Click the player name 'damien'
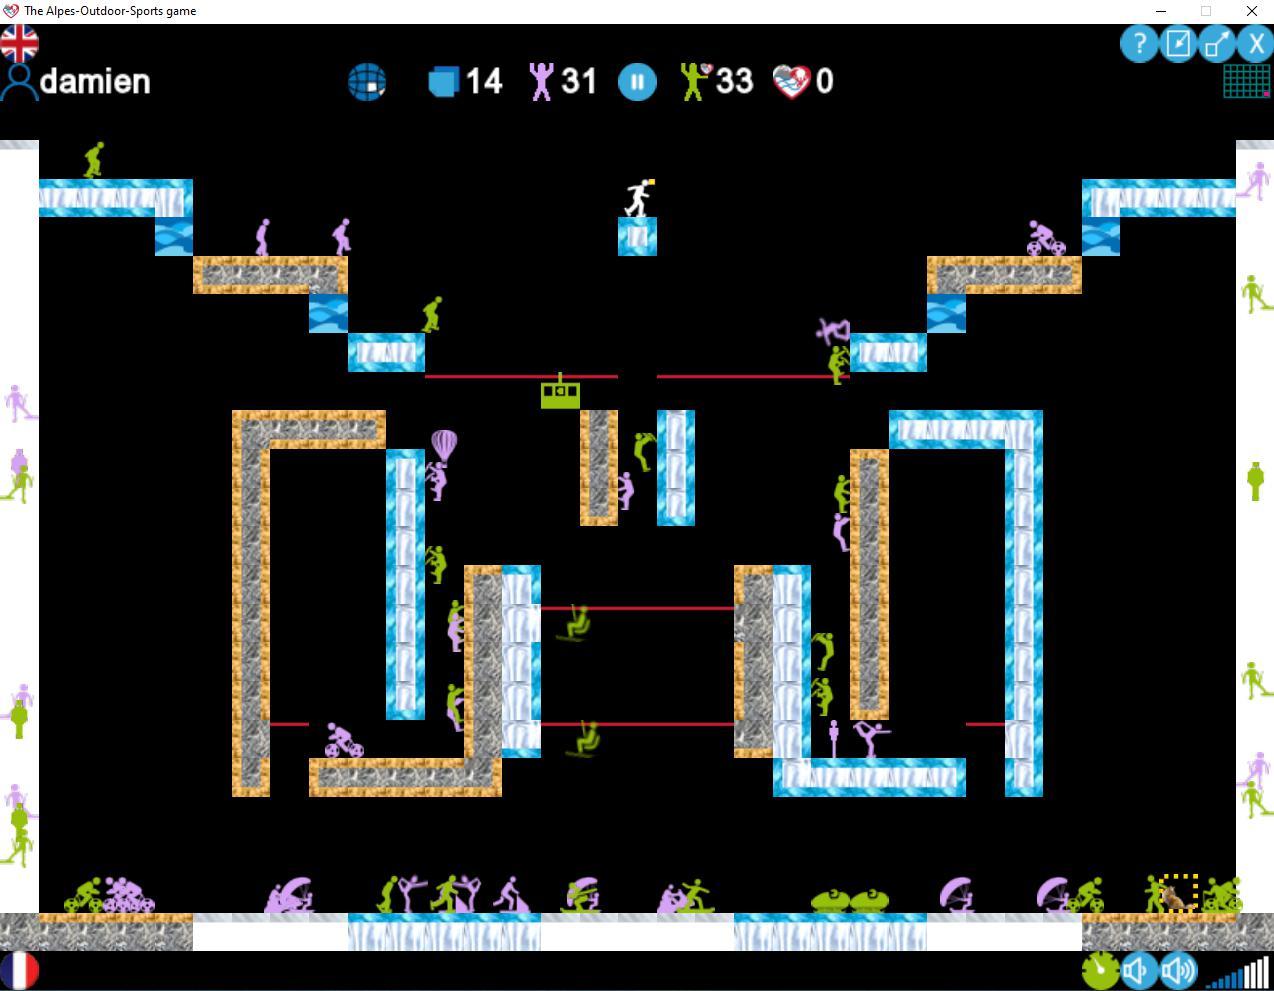The image size is (1274, 991). point(95,81)
